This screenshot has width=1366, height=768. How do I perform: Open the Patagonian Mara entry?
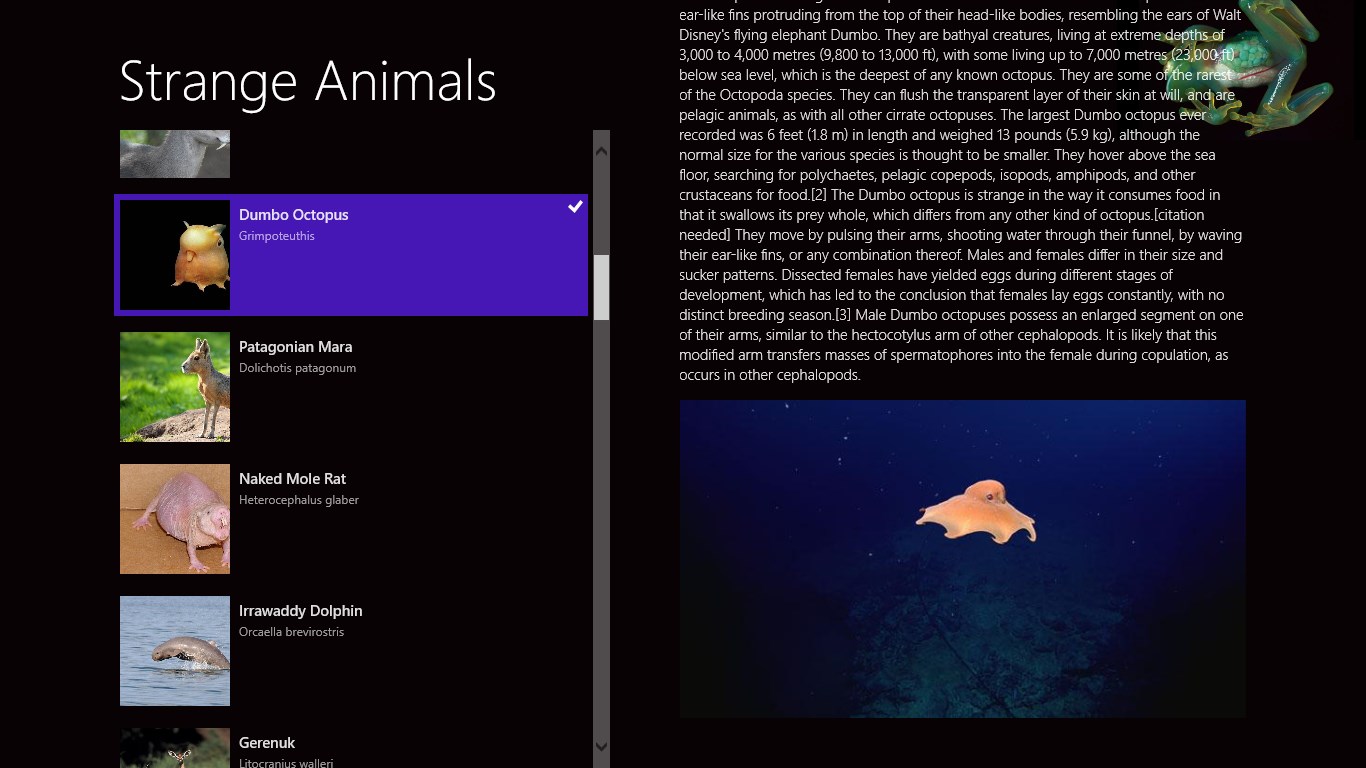click(x=351, y=387)
